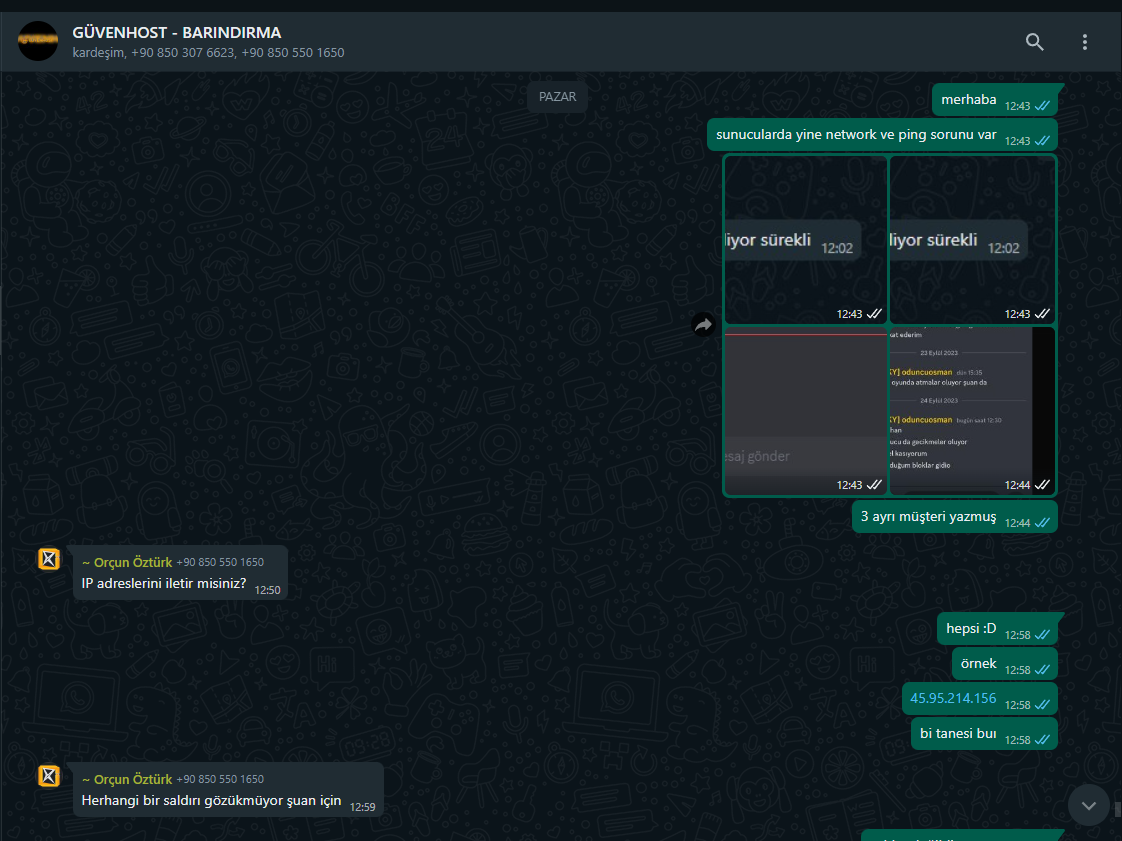Click the double check on 'örnek' message
Viewport: 1122px width, 841px height.
[x=1042, y=670]
